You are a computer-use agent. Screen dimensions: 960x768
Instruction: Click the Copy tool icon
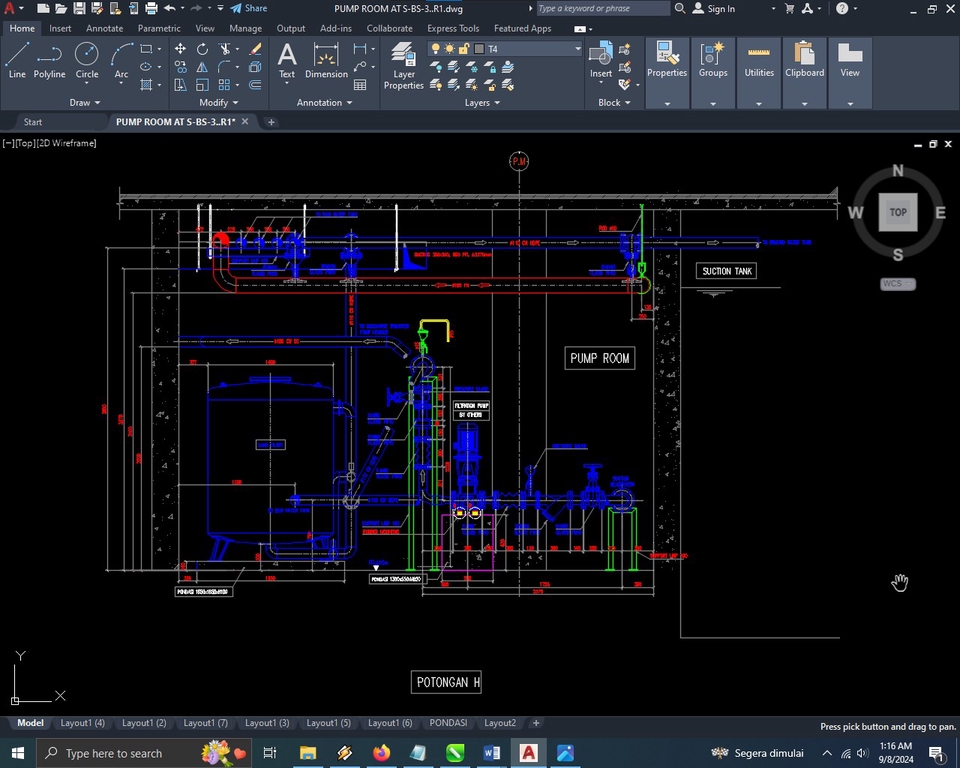coord(180,67)
